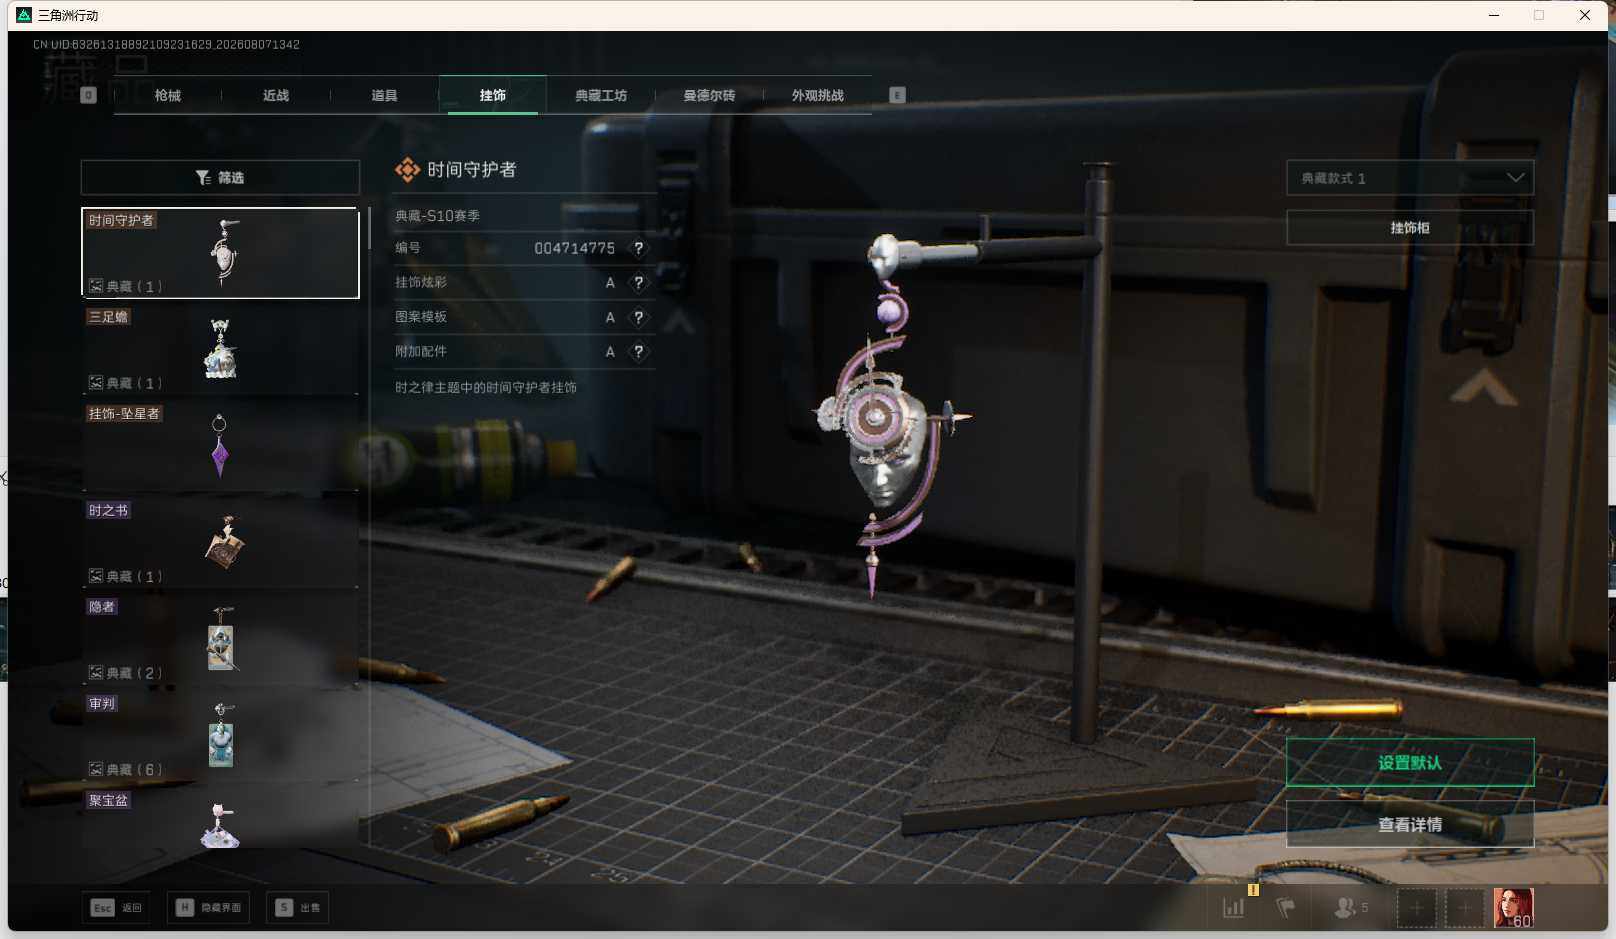The height and width of the screenshot is (939, 1616).
Task: Select the 审判 charm item
Action: click(x=220, y=736)
